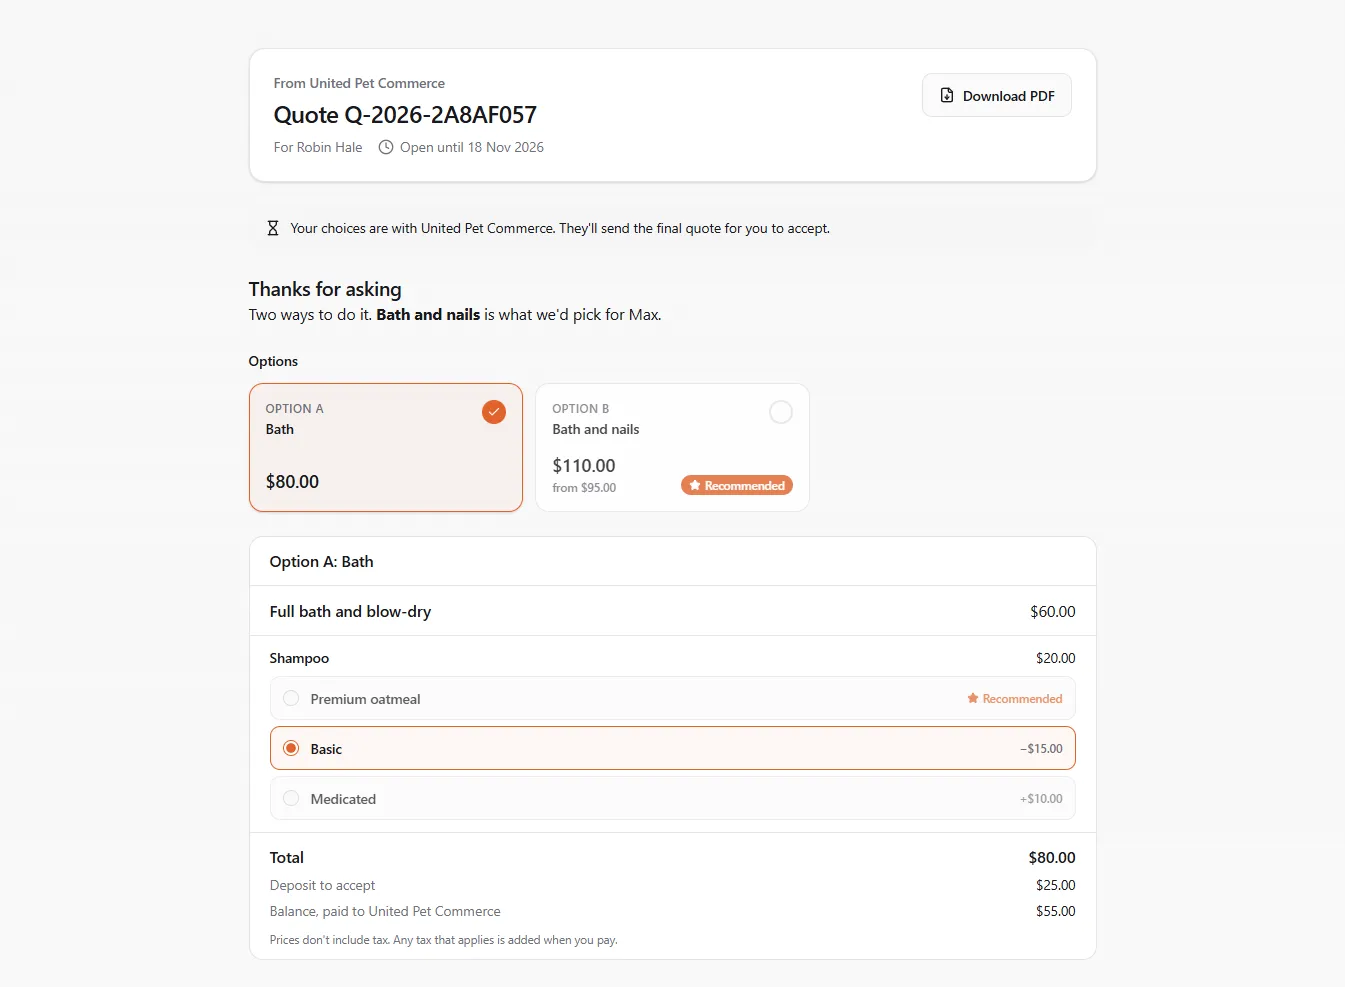This screenshot has height=987, width=1345.
Task: Click the tax disclaimer note
Action: pyautogui.click(x=443, y=940)
